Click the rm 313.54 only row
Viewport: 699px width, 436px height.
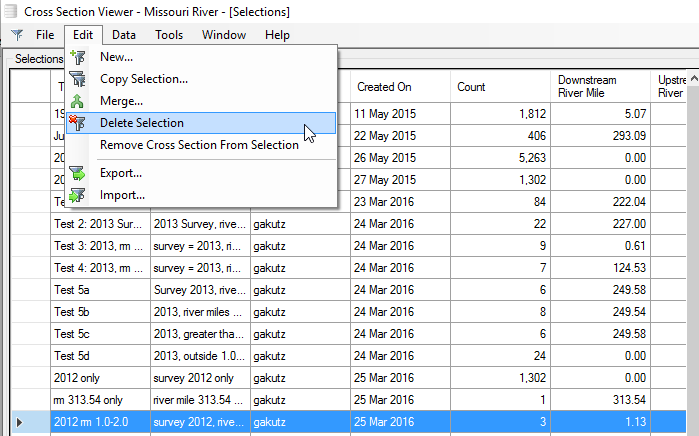tap(98, 399)
